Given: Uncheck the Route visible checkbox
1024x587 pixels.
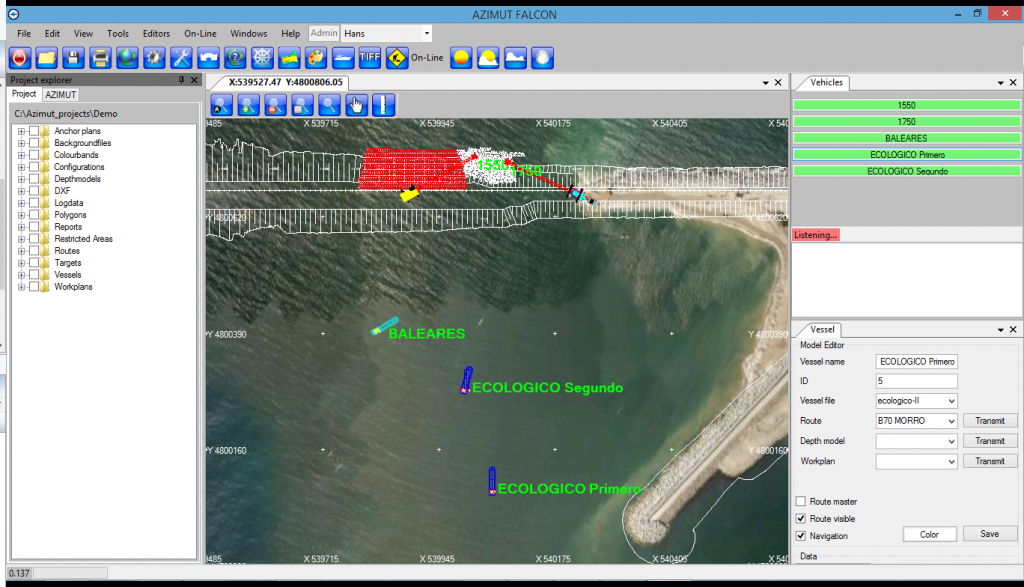Looking at the screenshot, I should click(x=801, y=519).
